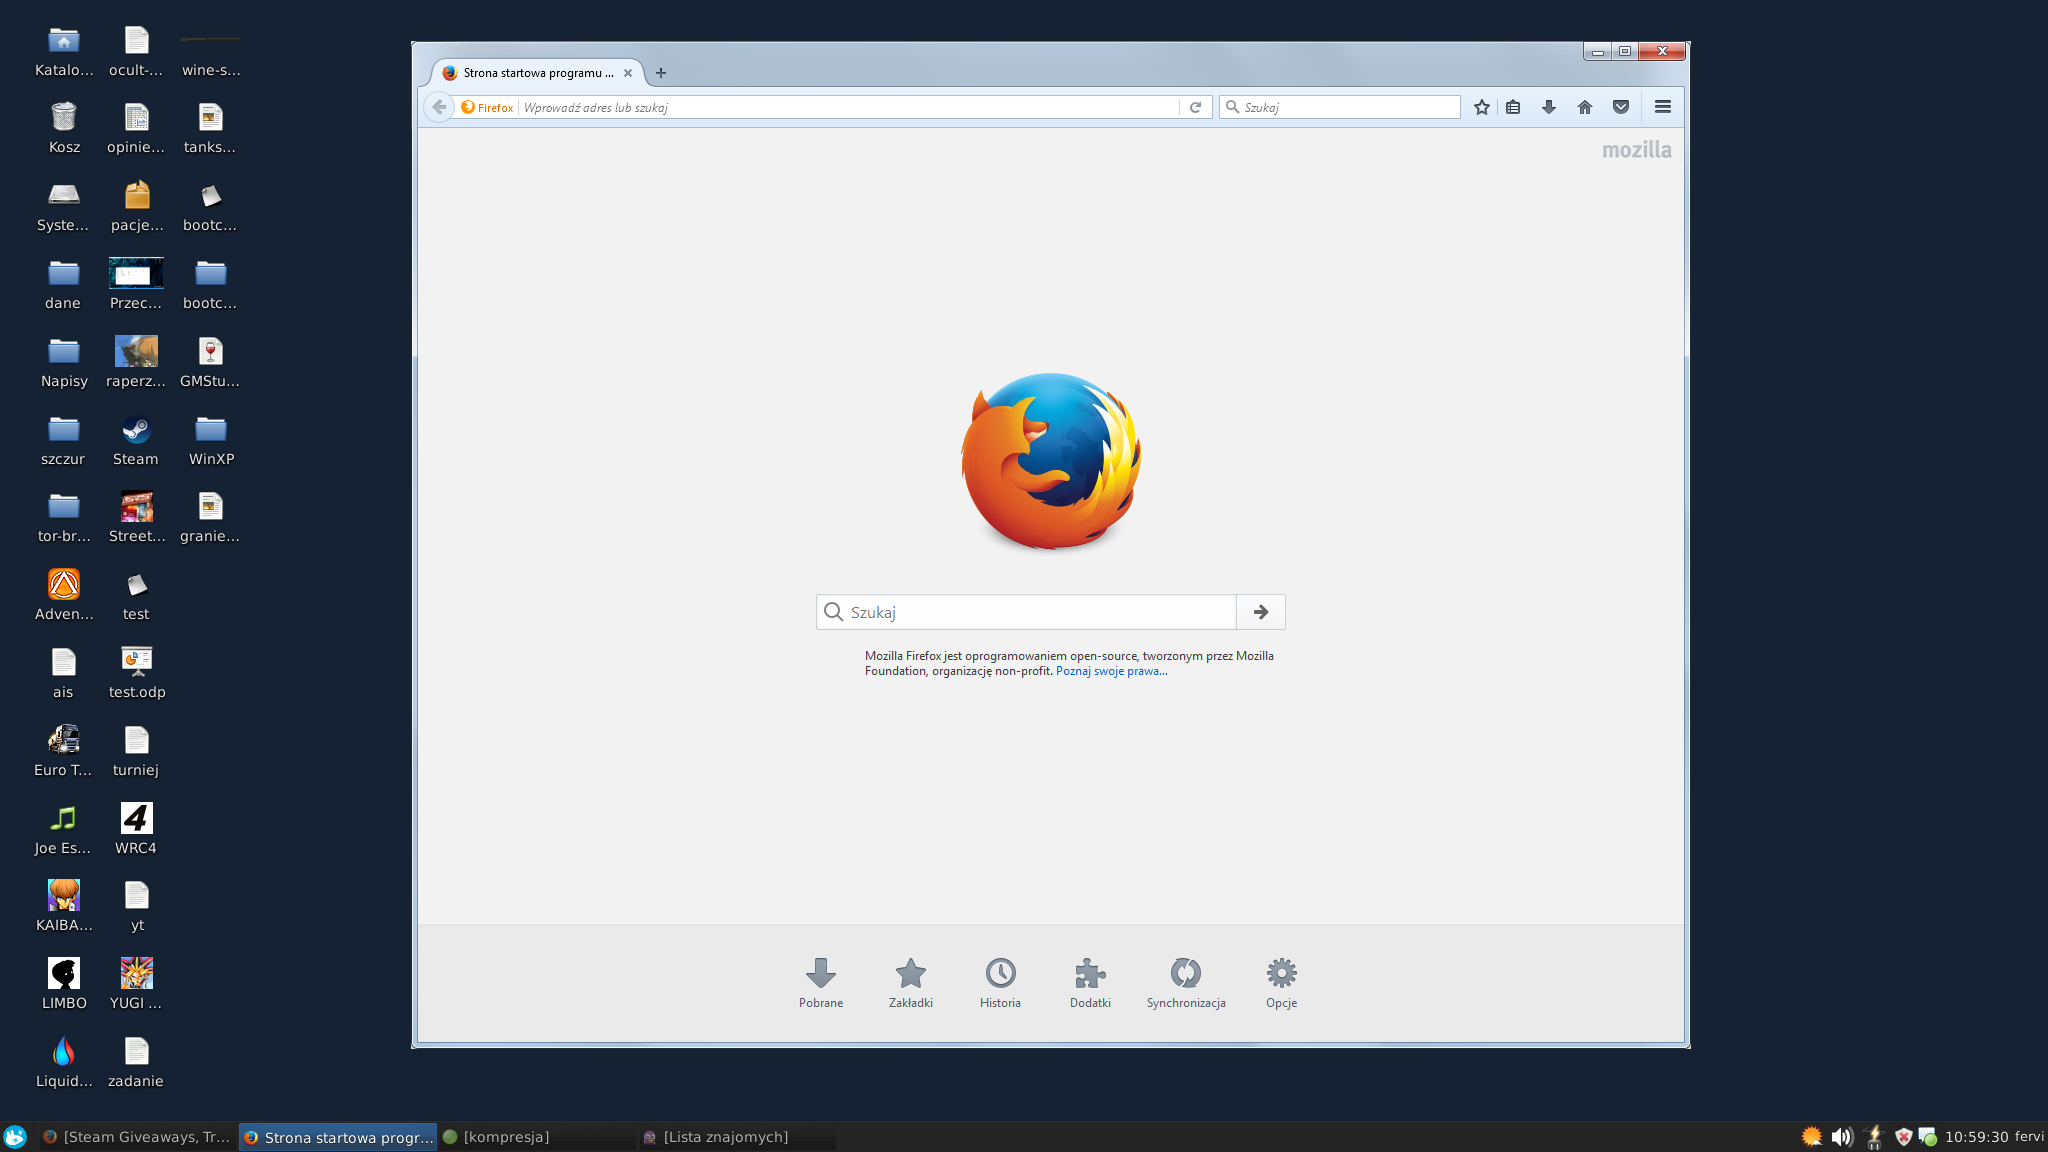This screenshot has height=1152, width=2048.
Task: Open Opcje settings shortcut
Action: [1281, 982]
